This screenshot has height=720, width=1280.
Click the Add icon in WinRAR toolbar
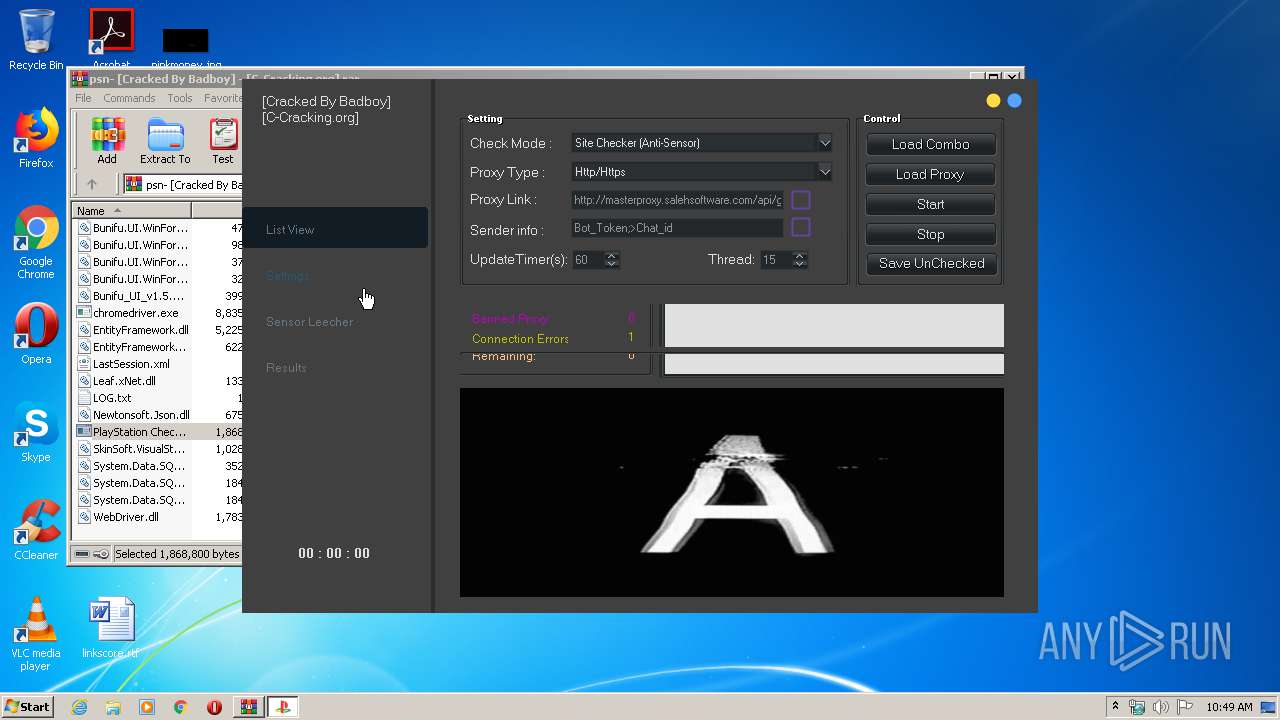(x=107, y=141)
